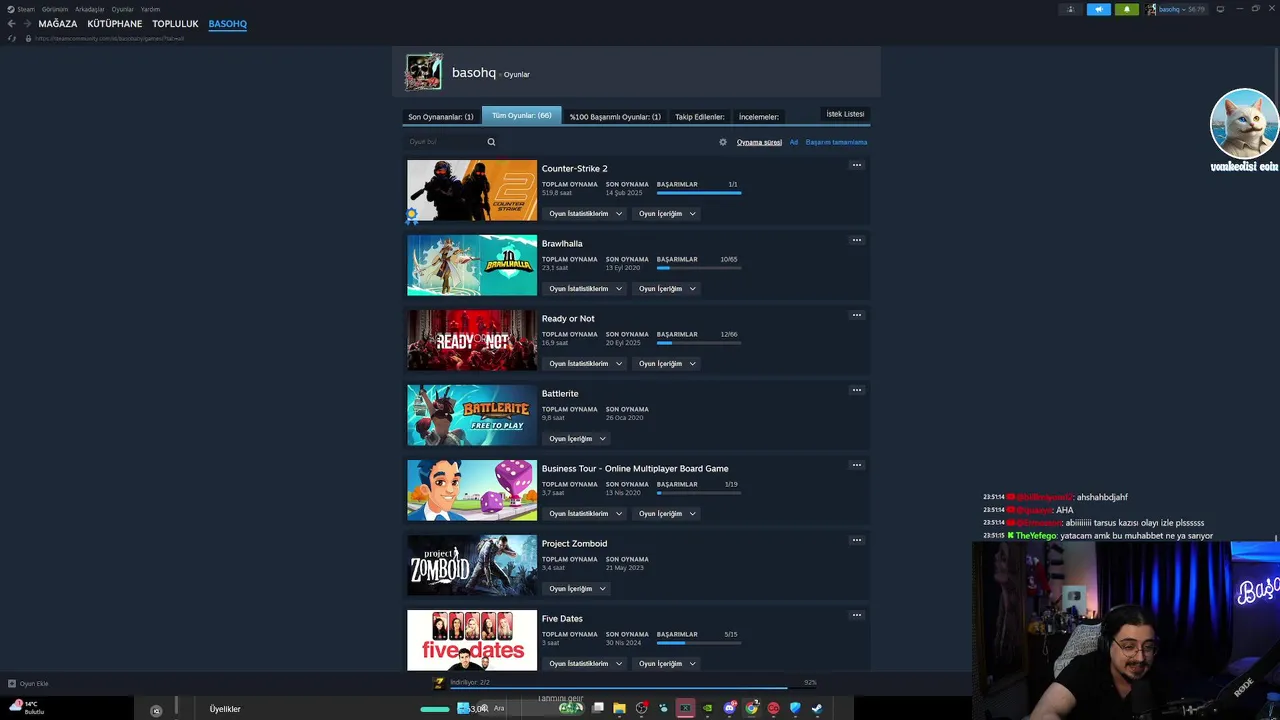Expand Oyun İstatistiklerim for Counter-Strike 2
Screen dimensions: 1280x720
tap(585, 214)
